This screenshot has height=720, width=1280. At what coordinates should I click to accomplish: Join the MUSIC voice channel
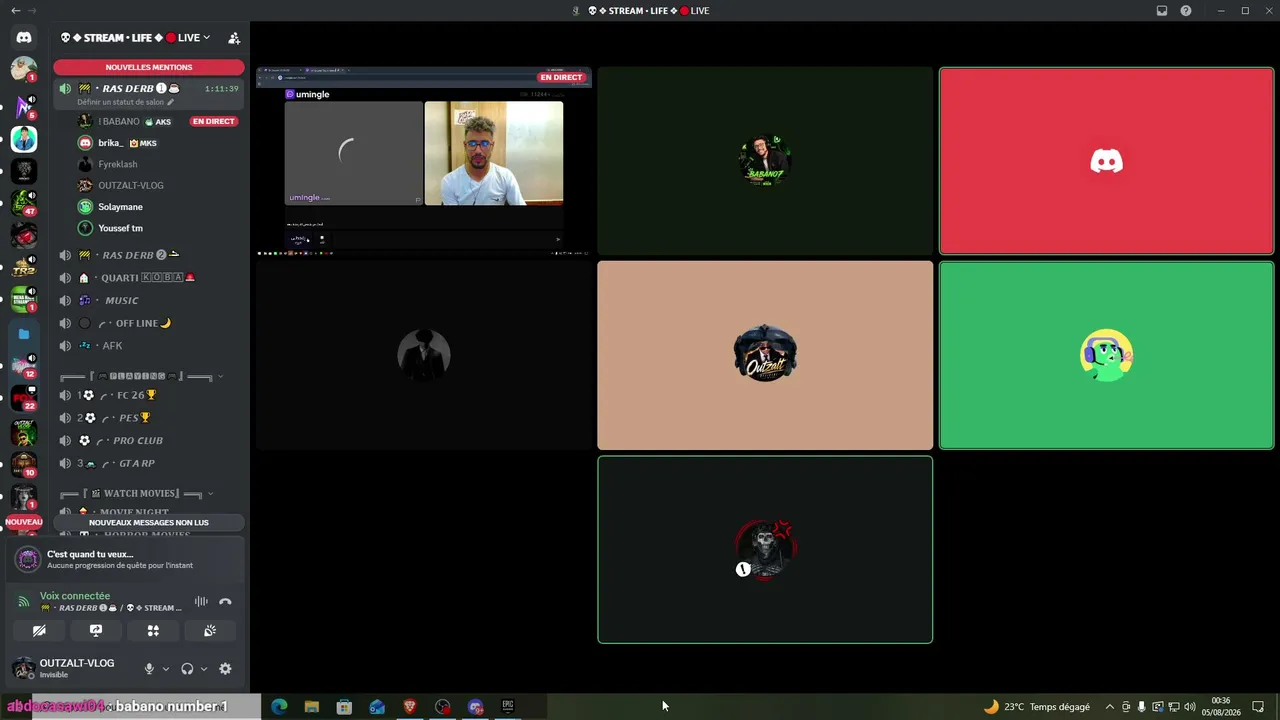(149, 300)
